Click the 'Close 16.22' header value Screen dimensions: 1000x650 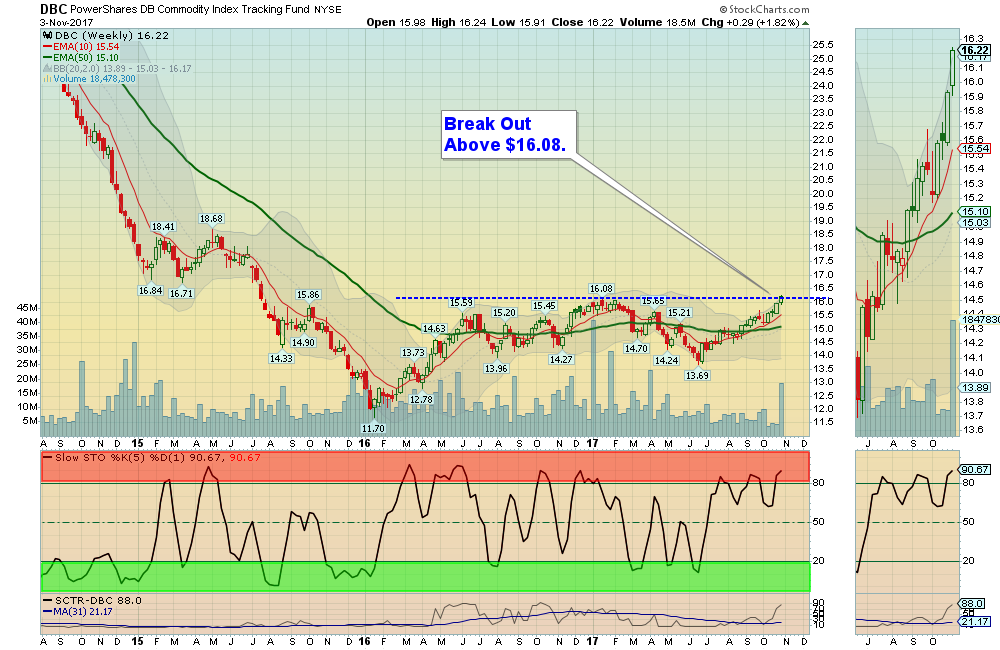[x=582, y=22]
